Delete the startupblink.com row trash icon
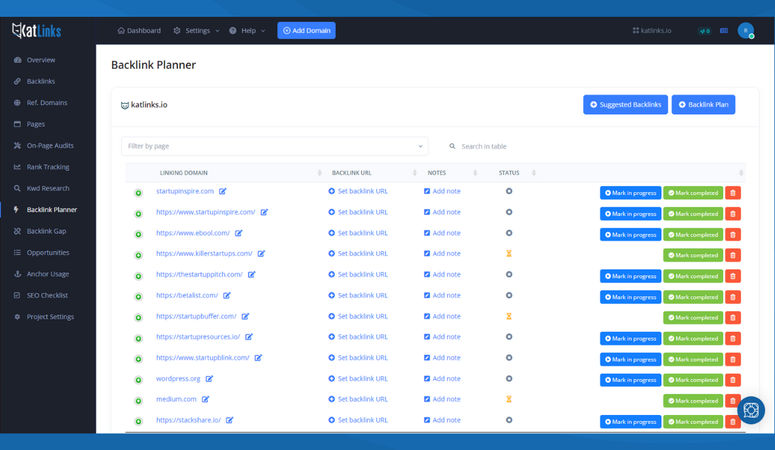775x450 pixels. pyautogui.click(x=733, y=360)
